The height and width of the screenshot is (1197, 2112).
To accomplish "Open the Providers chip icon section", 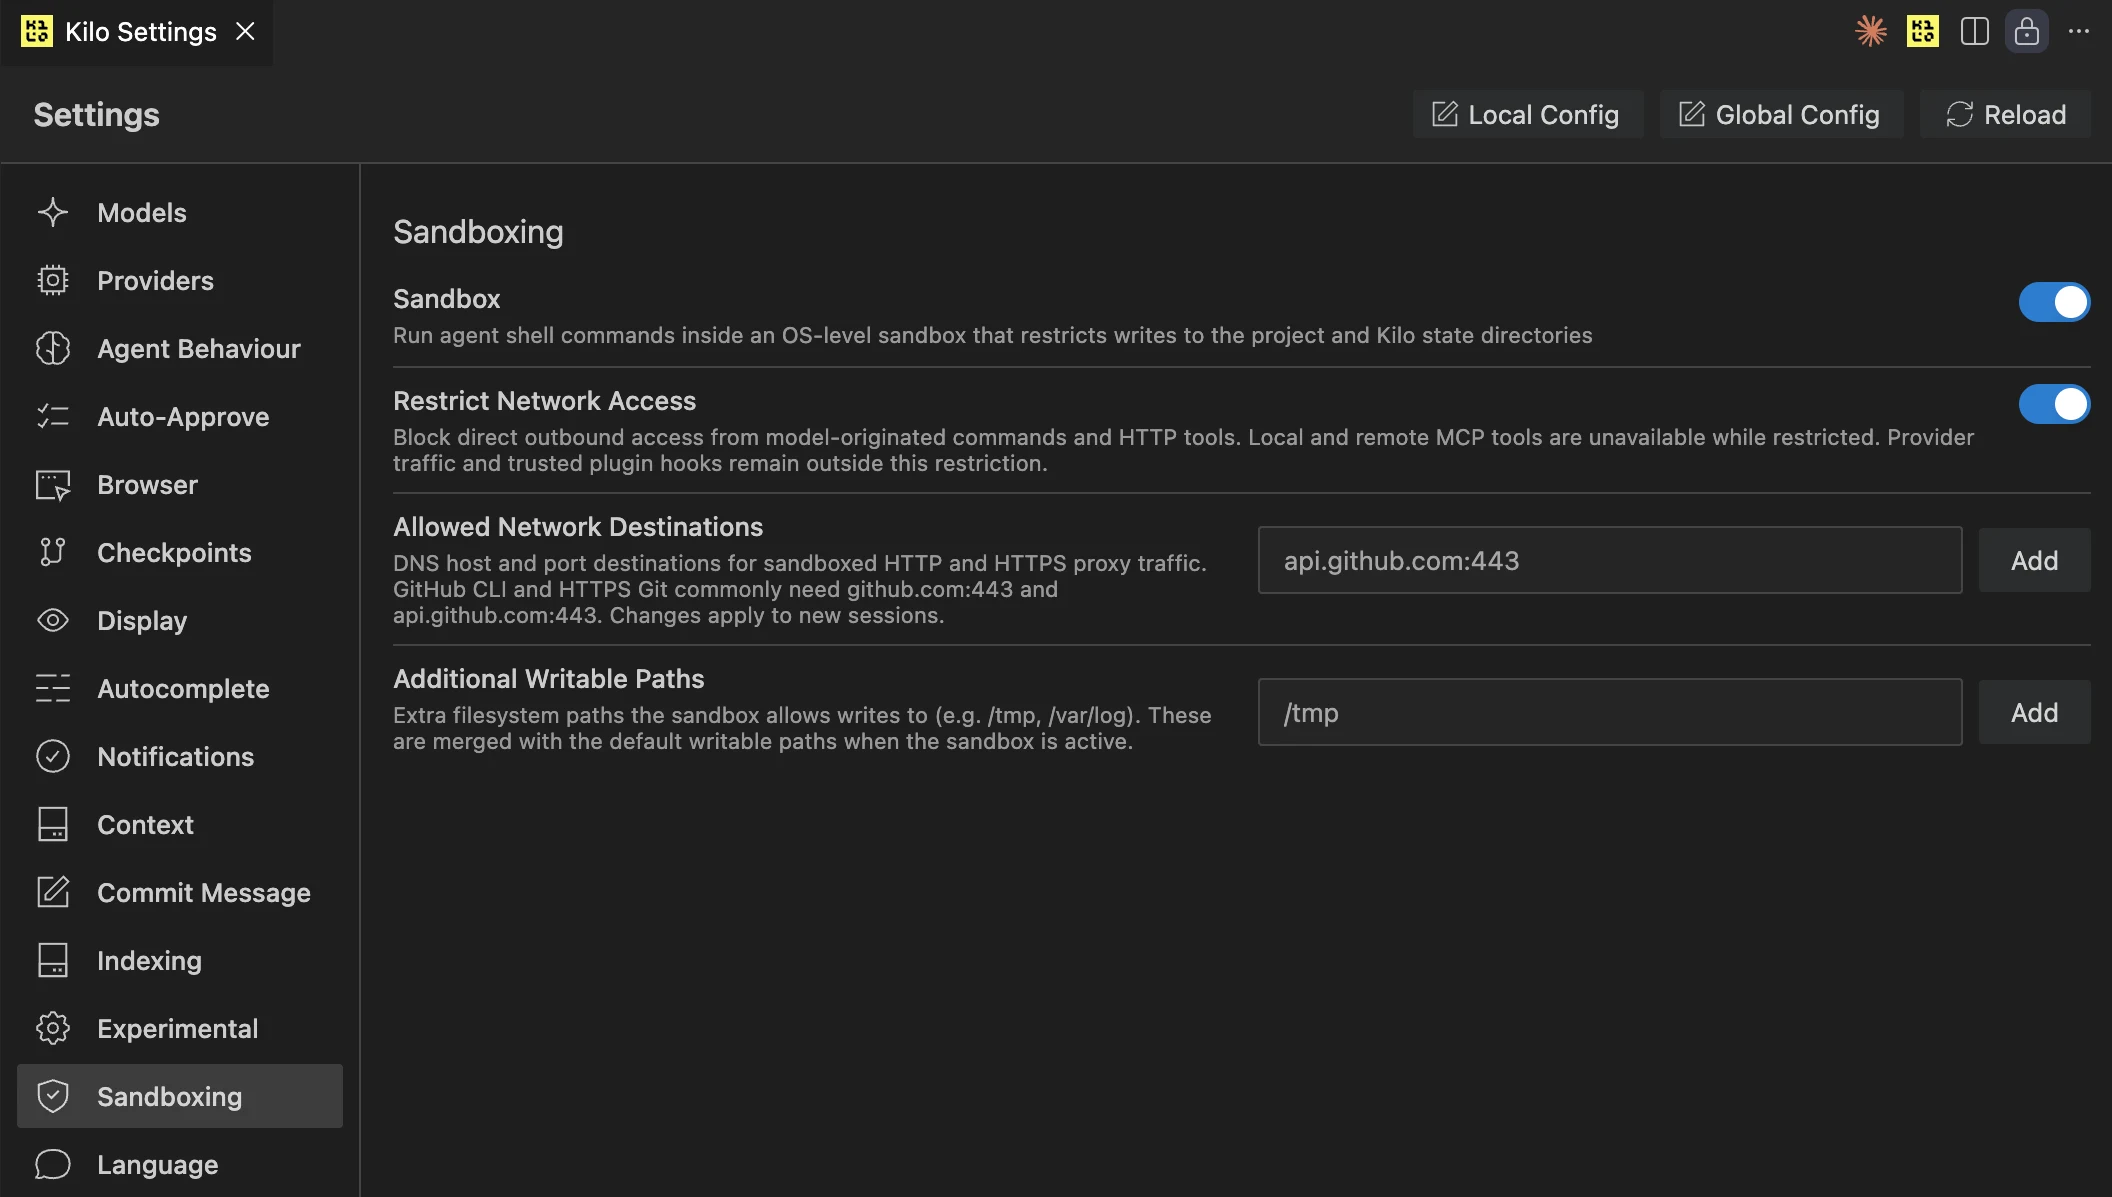I will click(52, 280).
